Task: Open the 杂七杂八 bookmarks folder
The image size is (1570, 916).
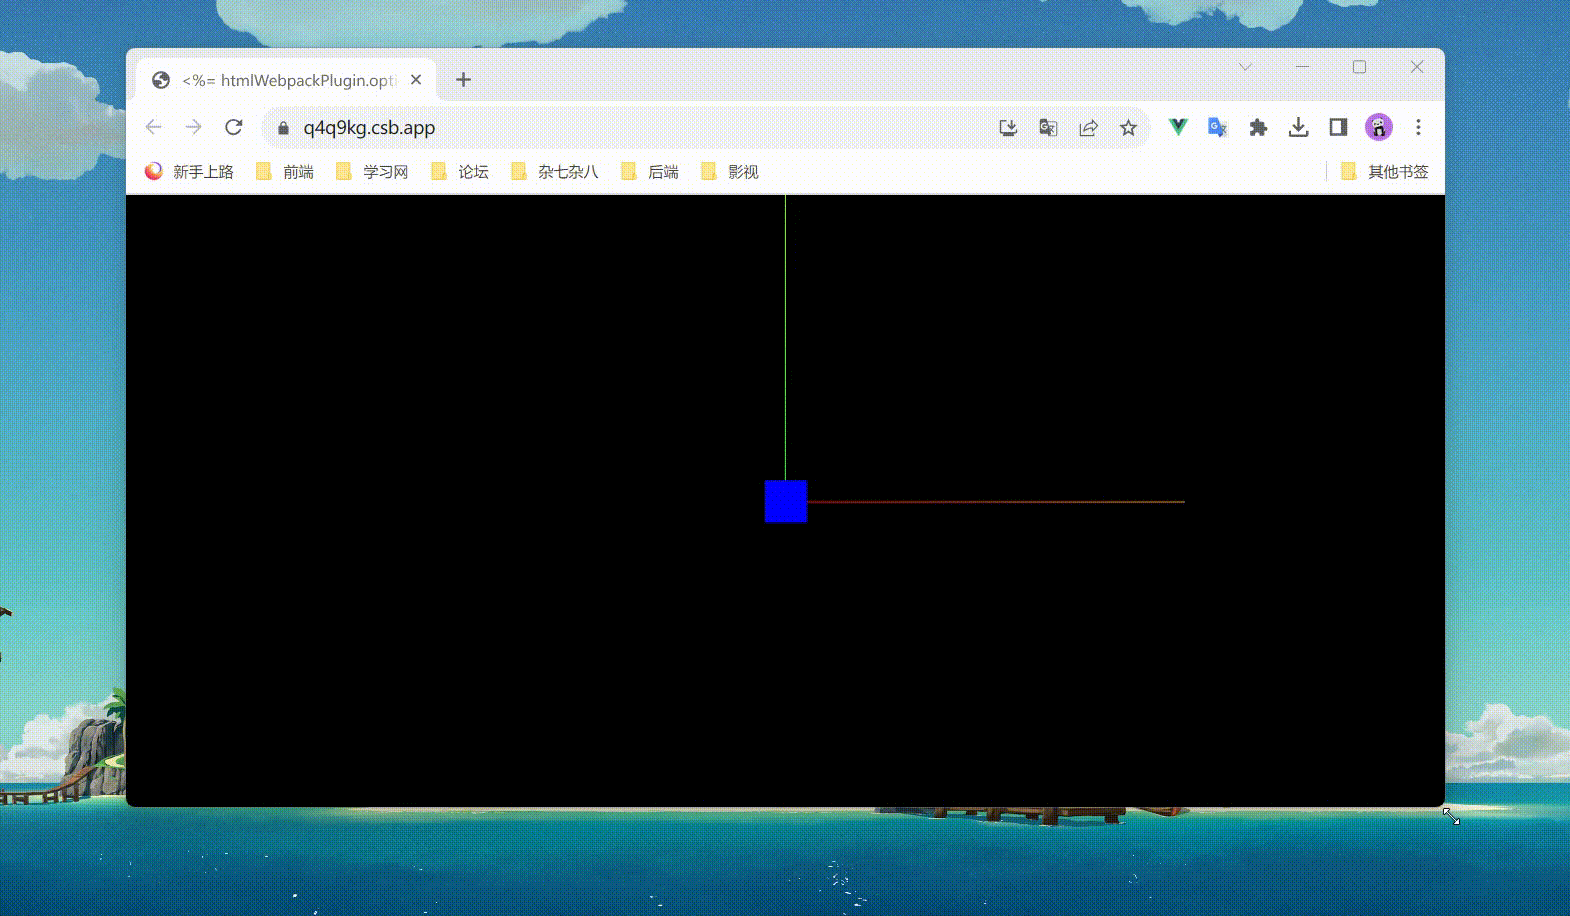Action: click(x=554, y=172)
